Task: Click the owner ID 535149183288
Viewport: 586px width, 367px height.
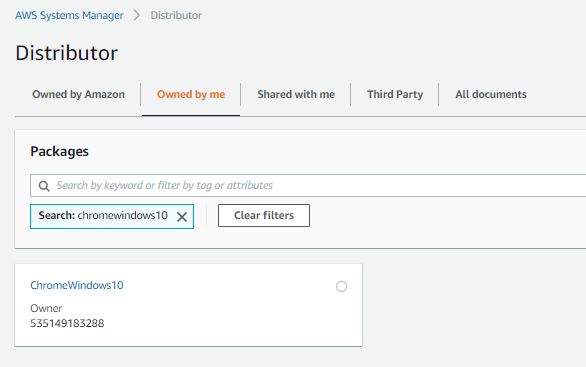Action: [x=67, y=323]
